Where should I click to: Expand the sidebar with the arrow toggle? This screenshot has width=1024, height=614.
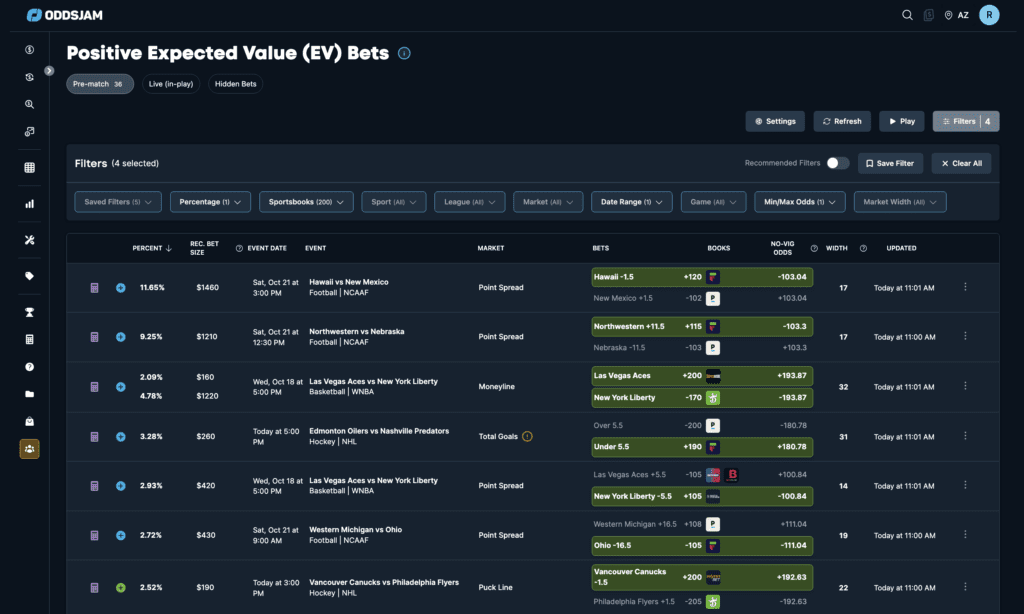[x=49, y=71]
